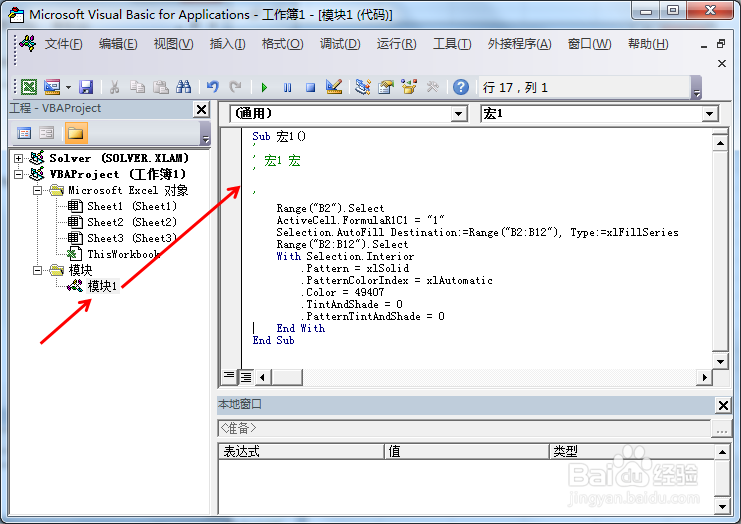Open the 外接程序(A) menu
741x524 pixels.
tap(519, 44)
